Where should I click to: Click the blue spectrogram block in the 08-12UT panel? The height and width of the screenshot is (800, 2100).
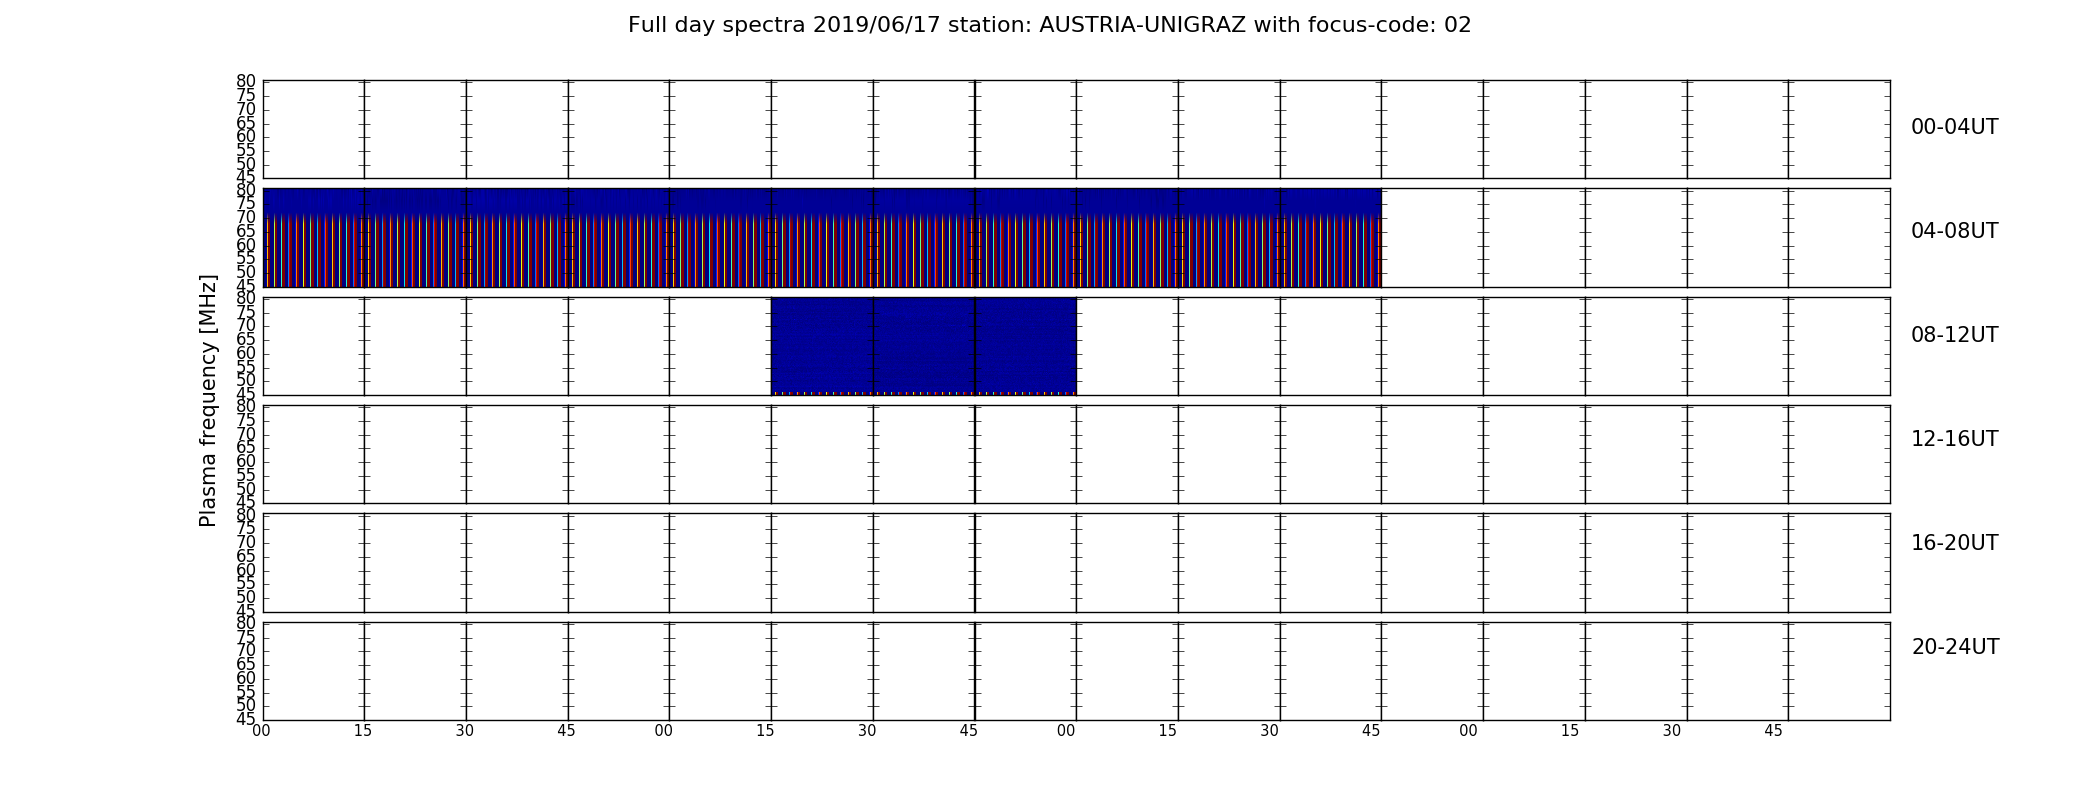tap(923, 346)
